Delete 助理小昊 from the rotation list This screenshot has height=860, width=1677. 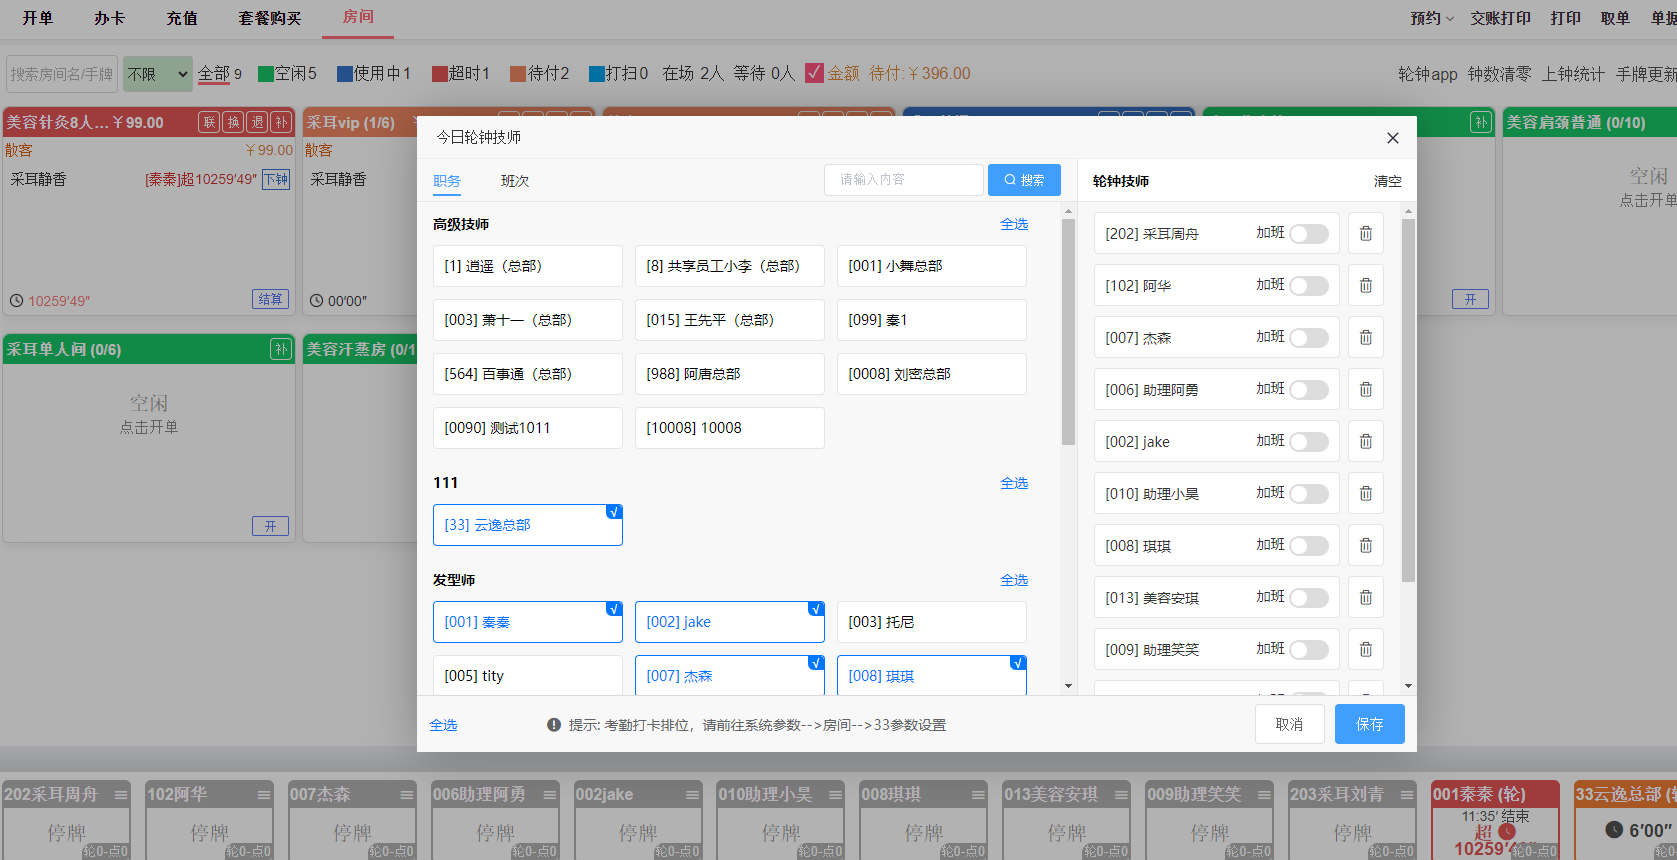pos(1365,494)
